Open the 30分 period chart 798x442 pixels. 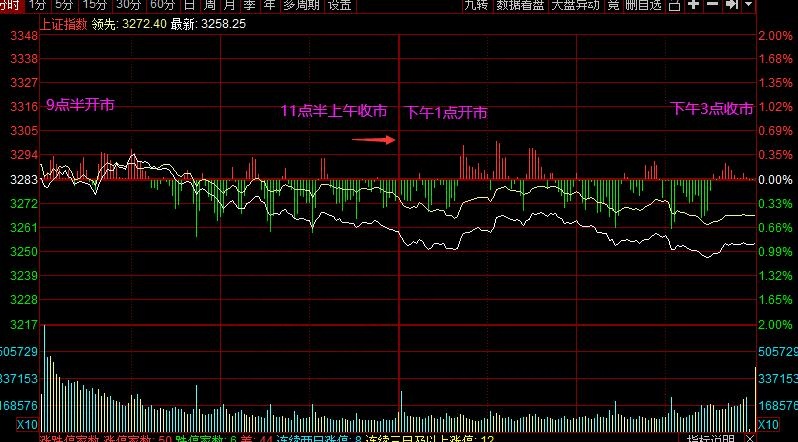click(128, 5)
